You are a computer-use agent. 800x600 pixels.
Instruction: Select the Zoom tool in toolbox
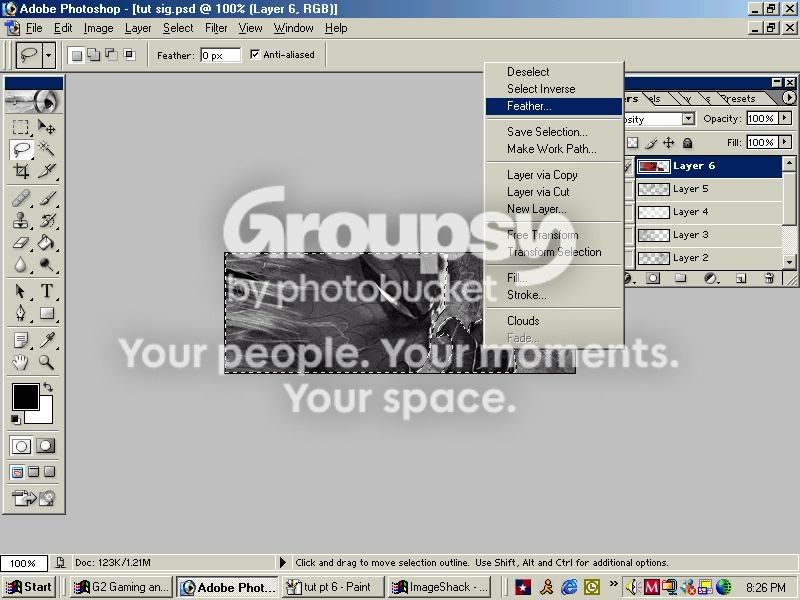click(46, 362)
